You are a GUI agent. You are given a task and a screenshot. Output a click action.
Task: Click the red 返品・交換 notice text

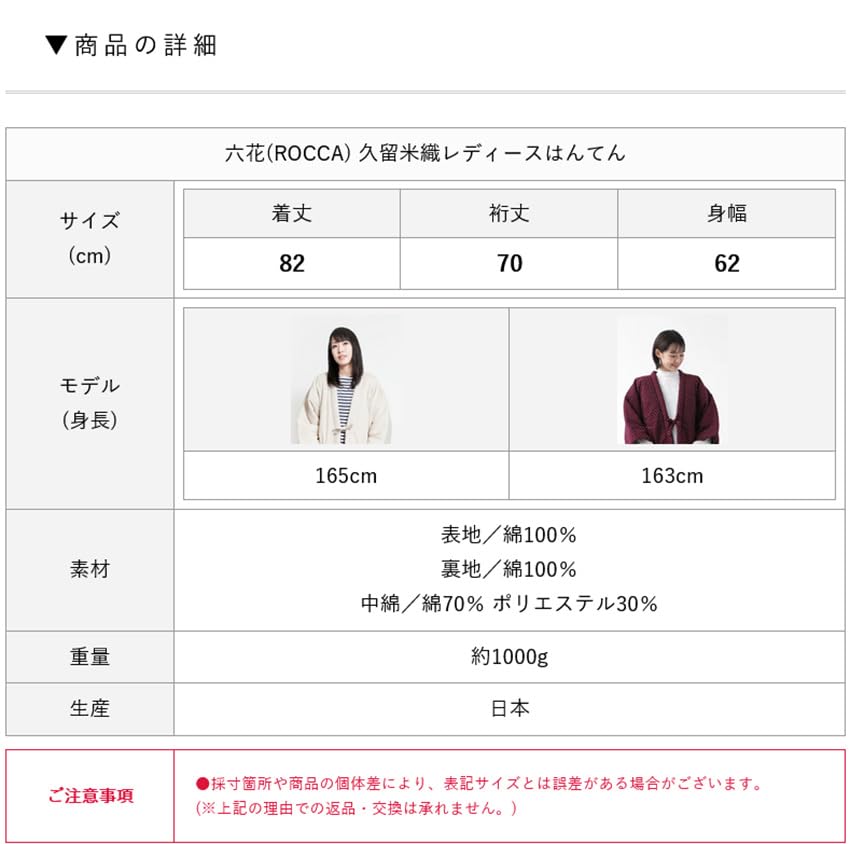[356, 808]
